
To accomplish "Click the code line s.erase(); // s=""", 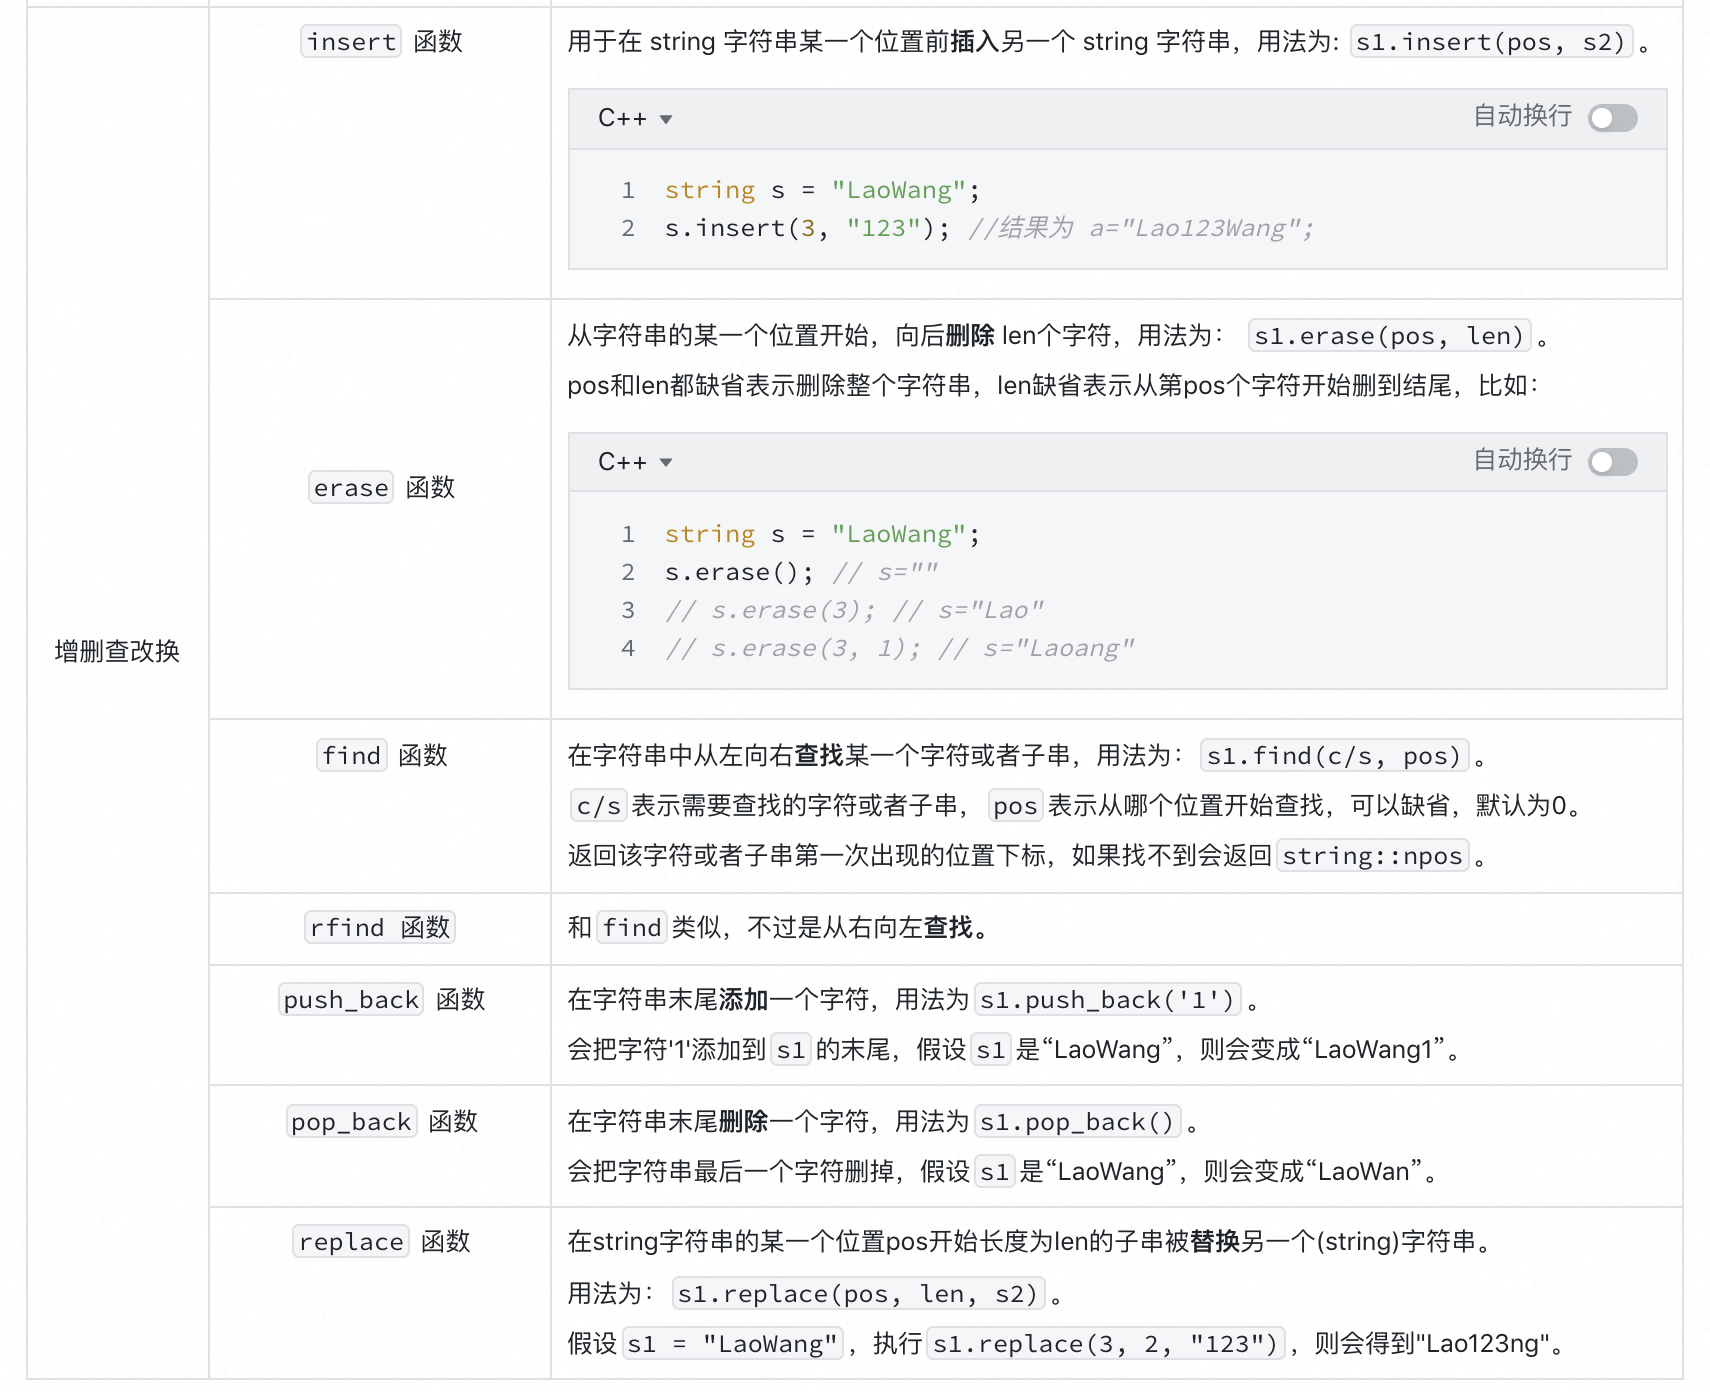I will (802, 572).
